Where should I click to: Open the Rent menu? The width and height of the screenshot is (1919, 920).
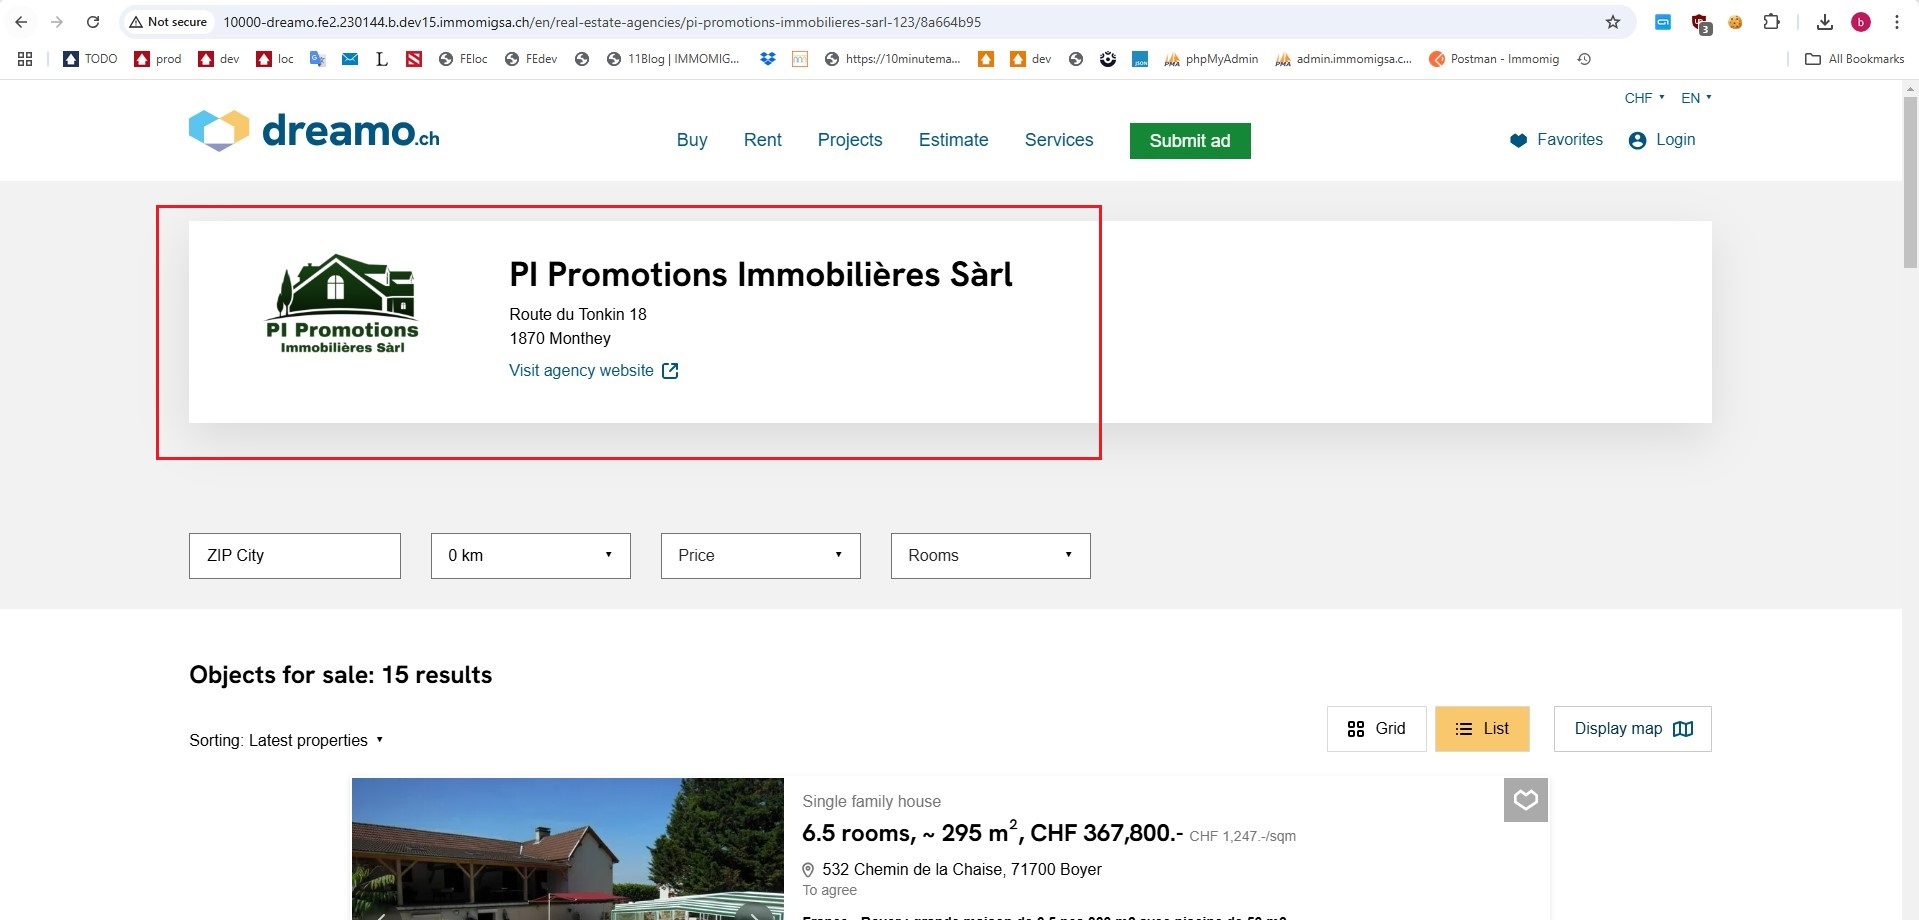(x=763, y=140)
